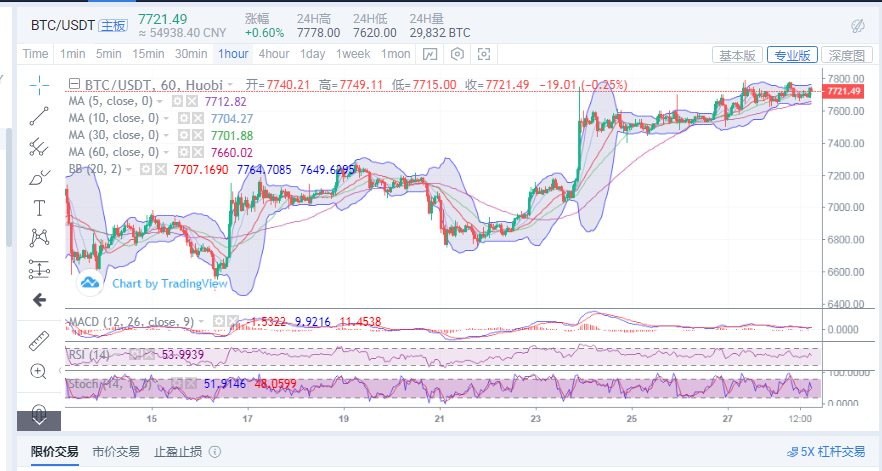
Task: Open indicators via chart icon in toolbar
Action: 429,54
